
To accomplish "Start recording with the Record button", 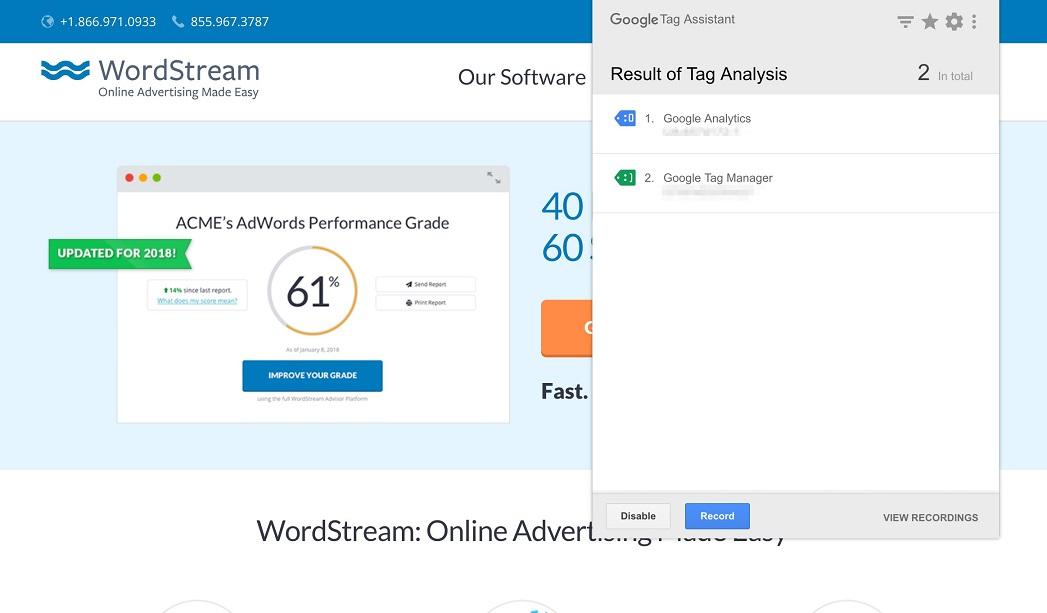I will click(x=717, y=516).
